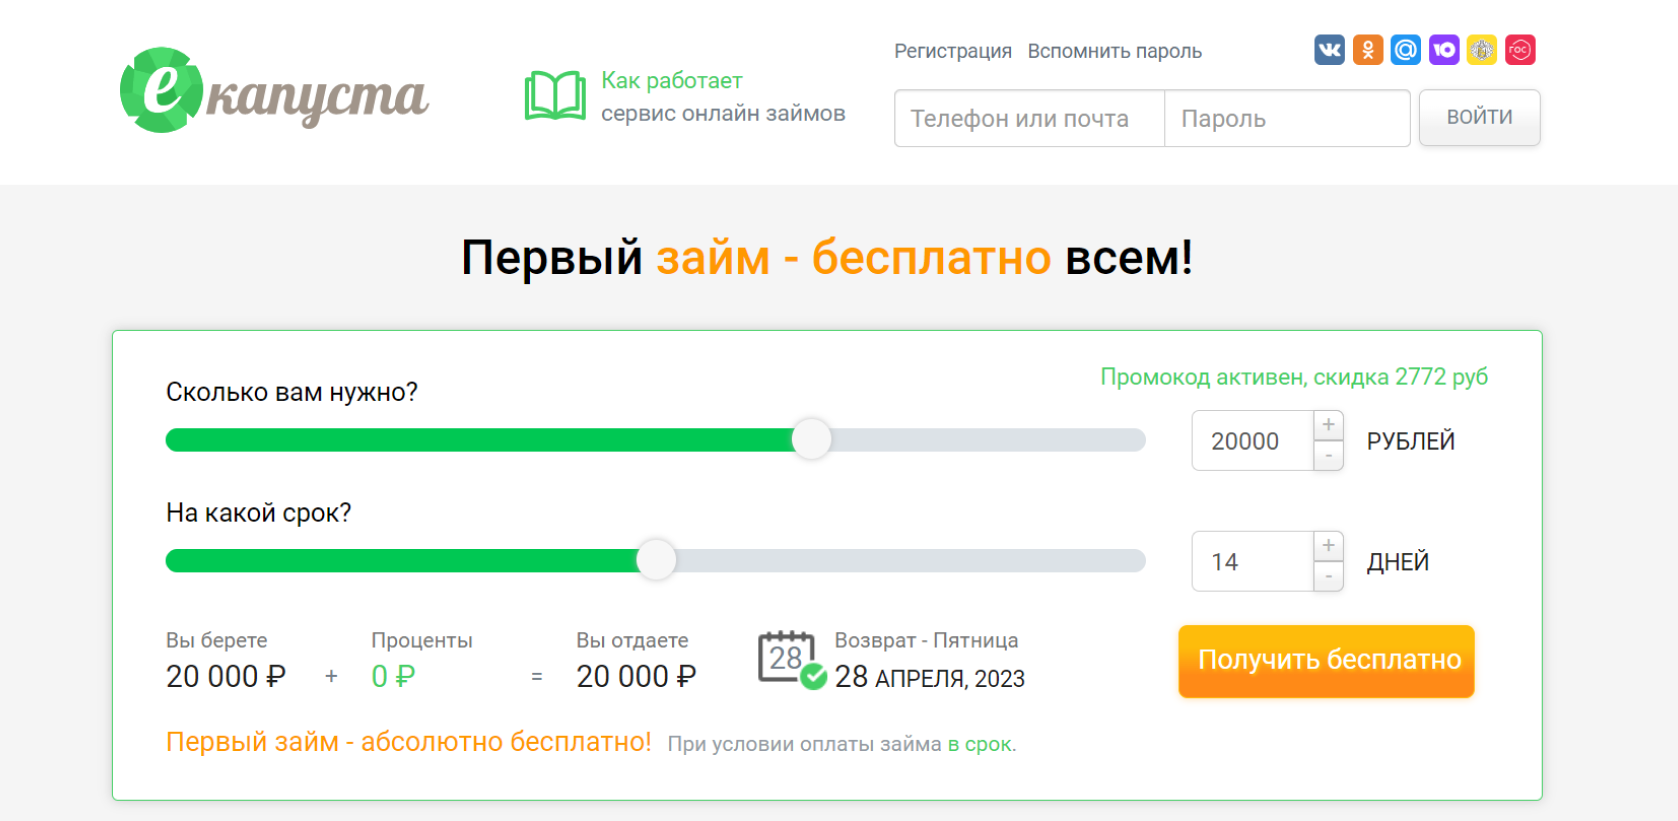Click the loan amount slider handle

[811, 439]
